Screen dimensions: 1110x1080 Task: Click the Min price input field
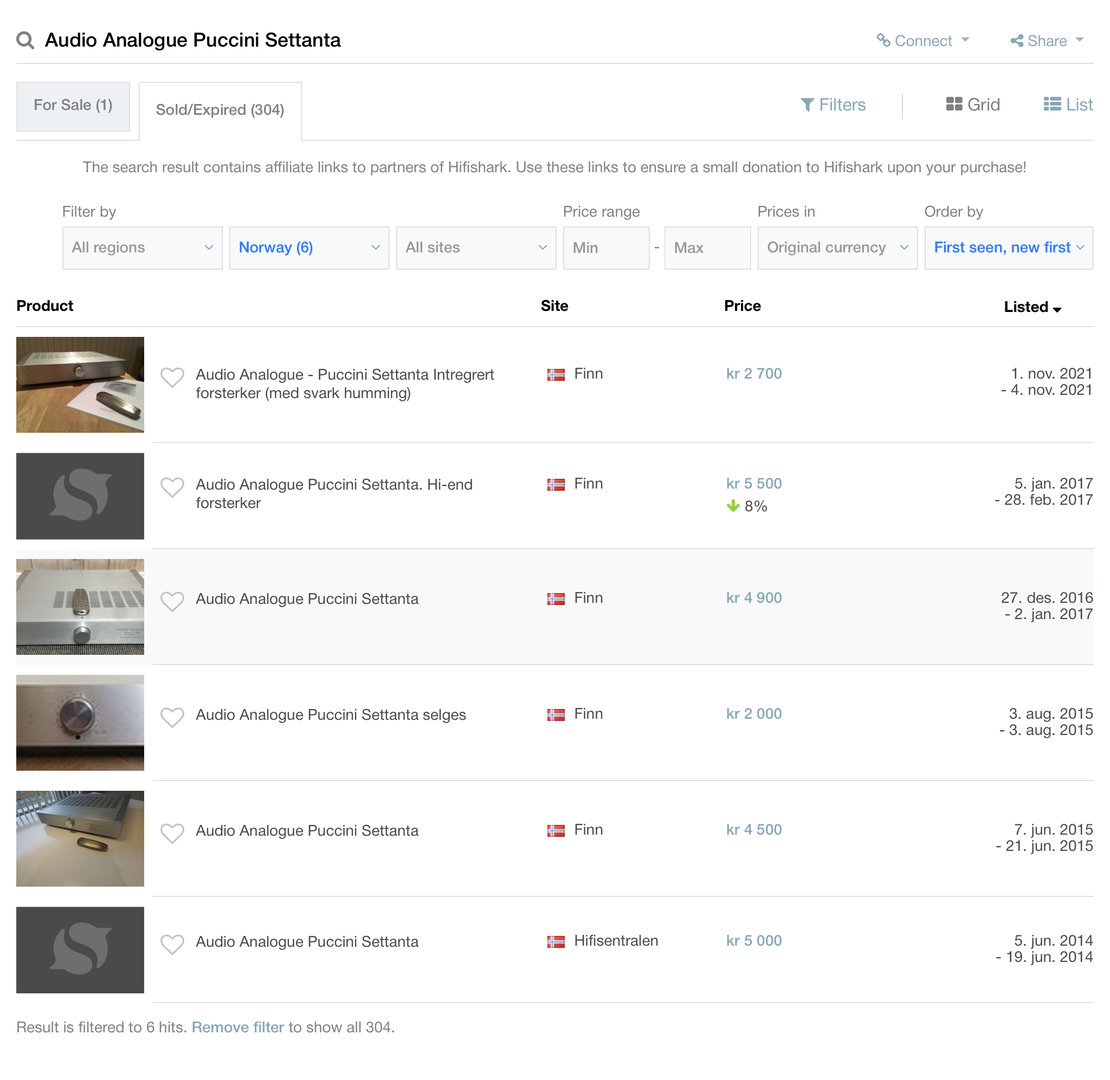[605, 248]
